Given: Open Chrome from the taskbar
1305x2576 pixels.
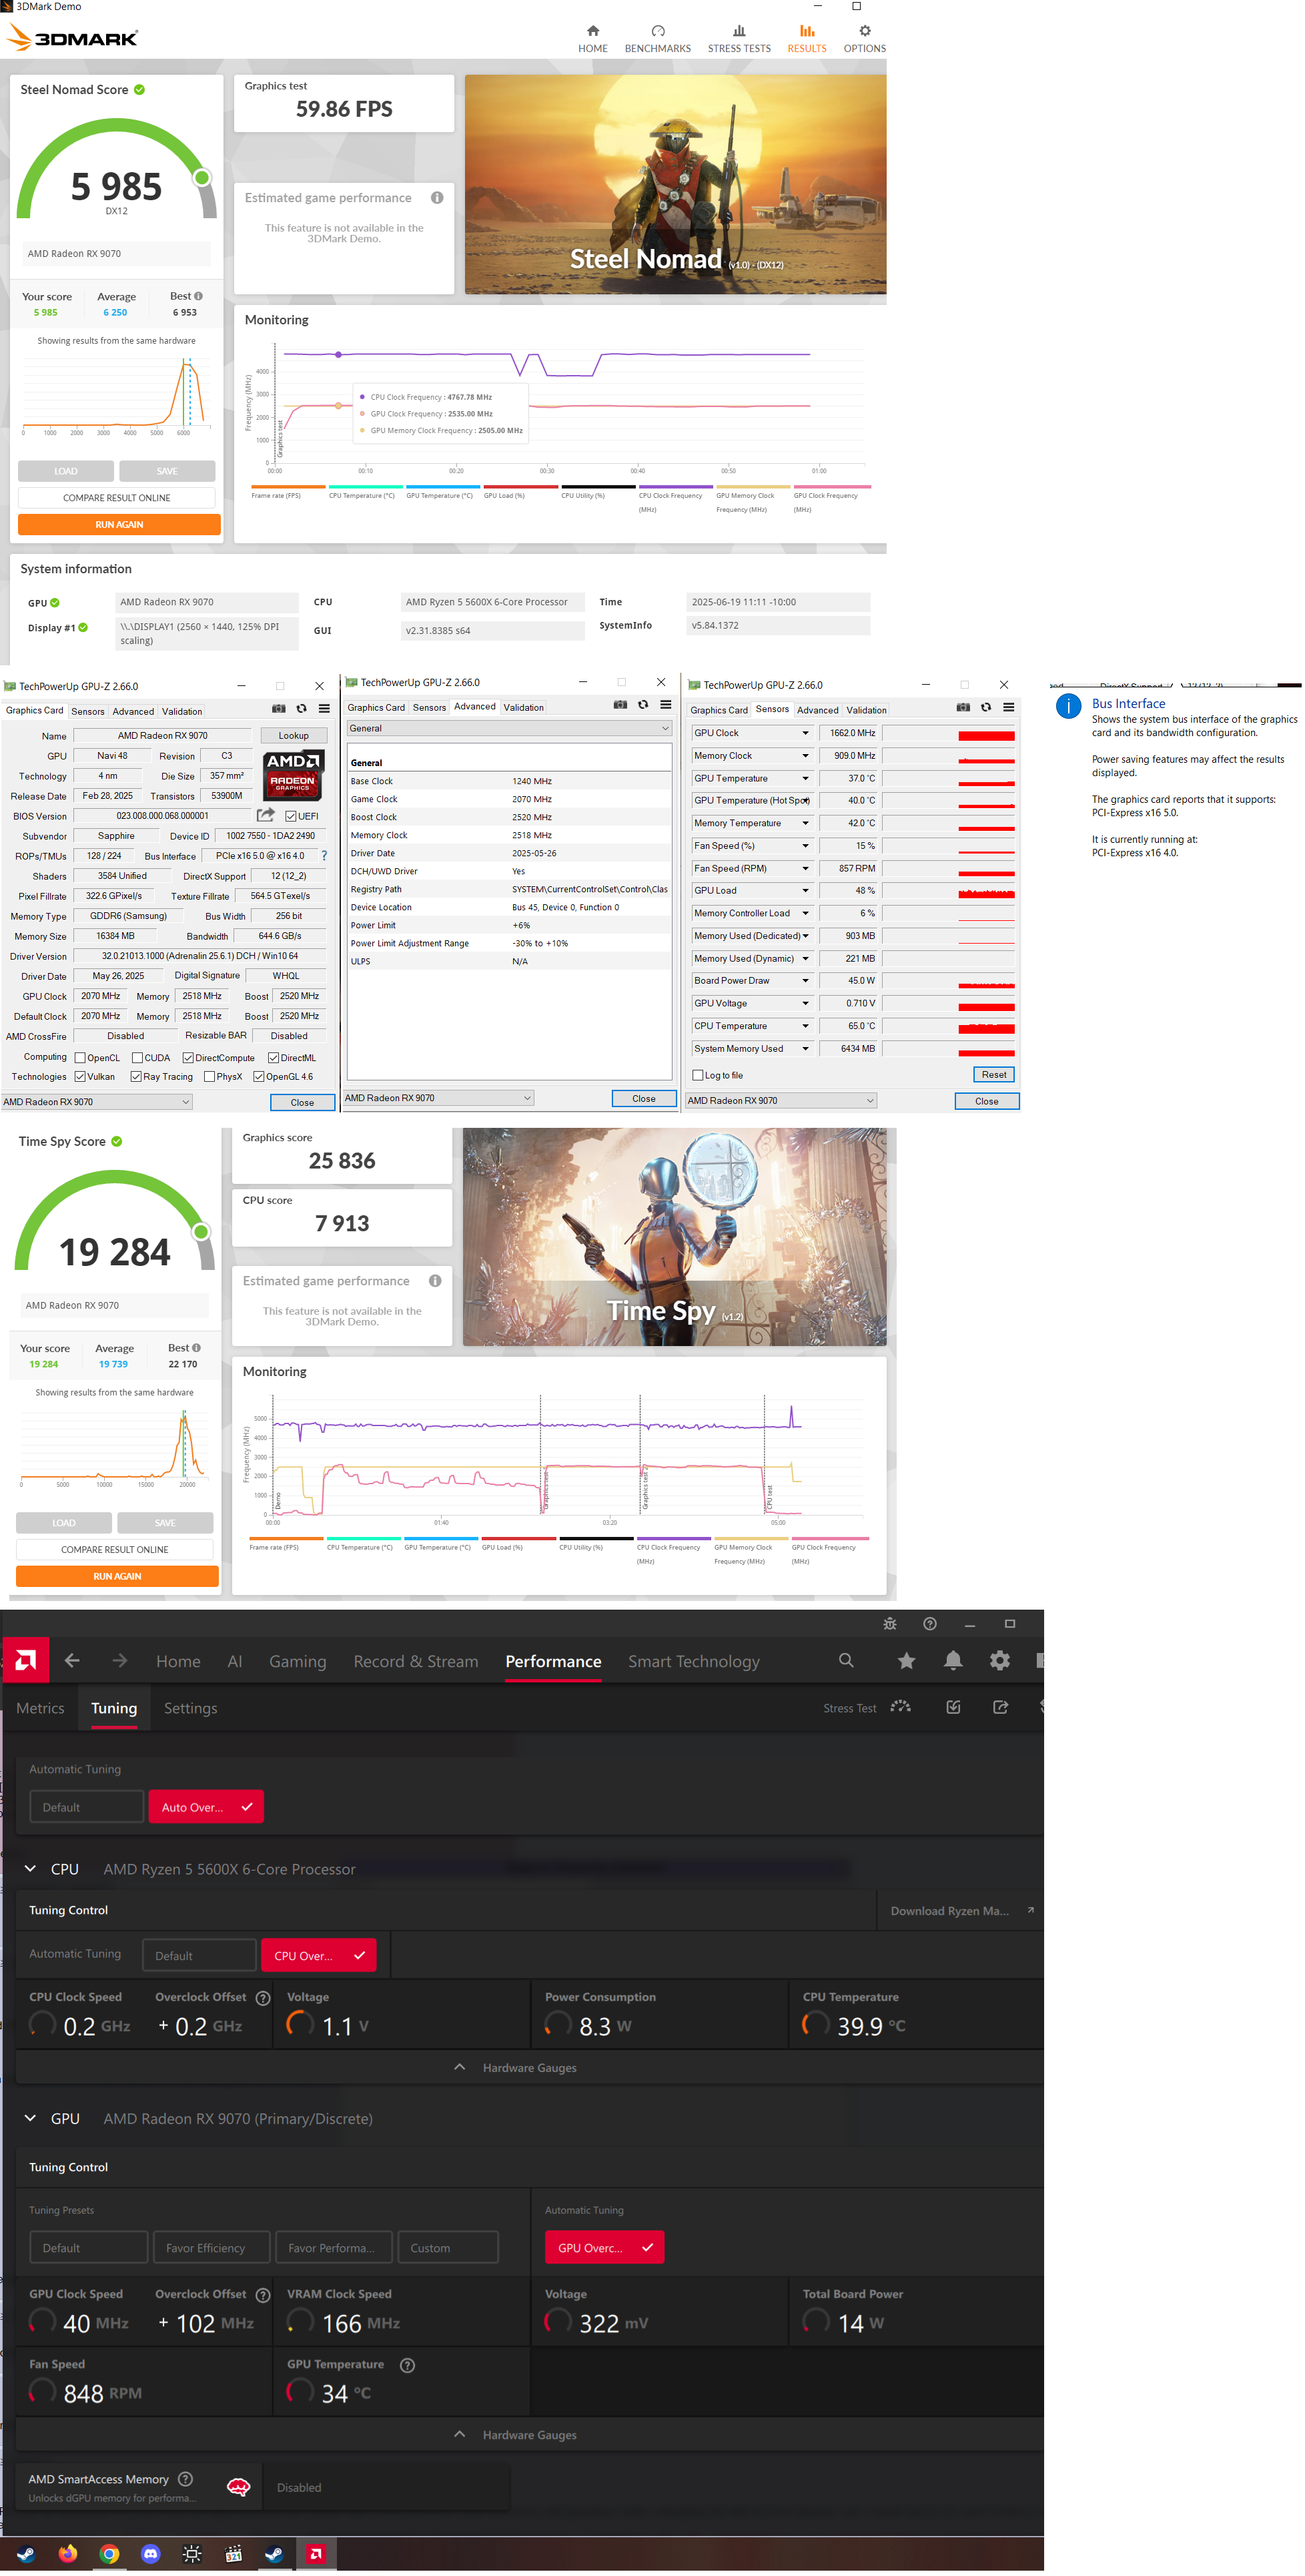Looking at the screenshot, I should [x=109, y=2554].
